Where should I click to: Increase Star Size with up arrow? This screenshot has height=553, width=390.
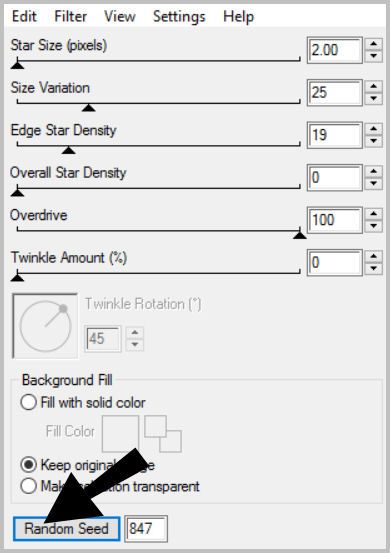[x=374, y=44]
